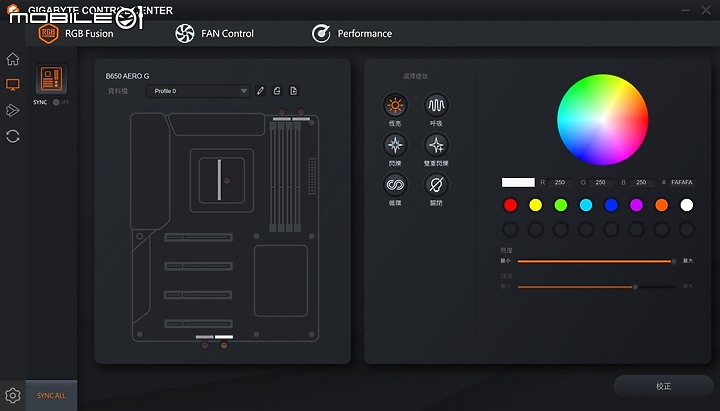Click the SYNC ALL button
This screenshot has height=411, width=720.
(x=51, y=395)
